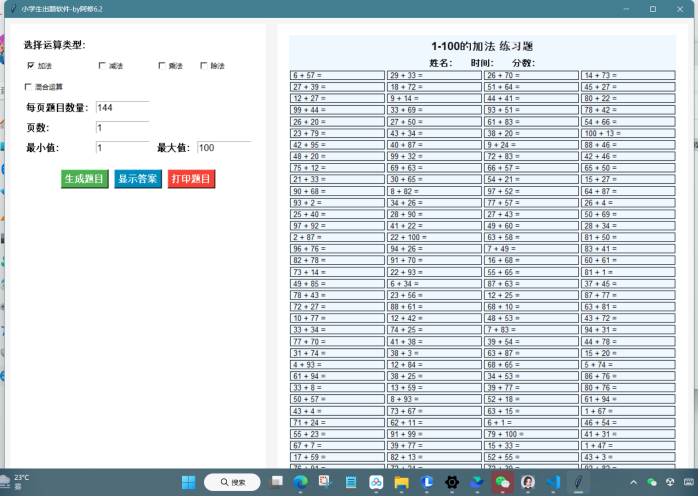
Task: Enable the 混合运算 mixed operations checkbox
Action: click(x=28, y=87)
